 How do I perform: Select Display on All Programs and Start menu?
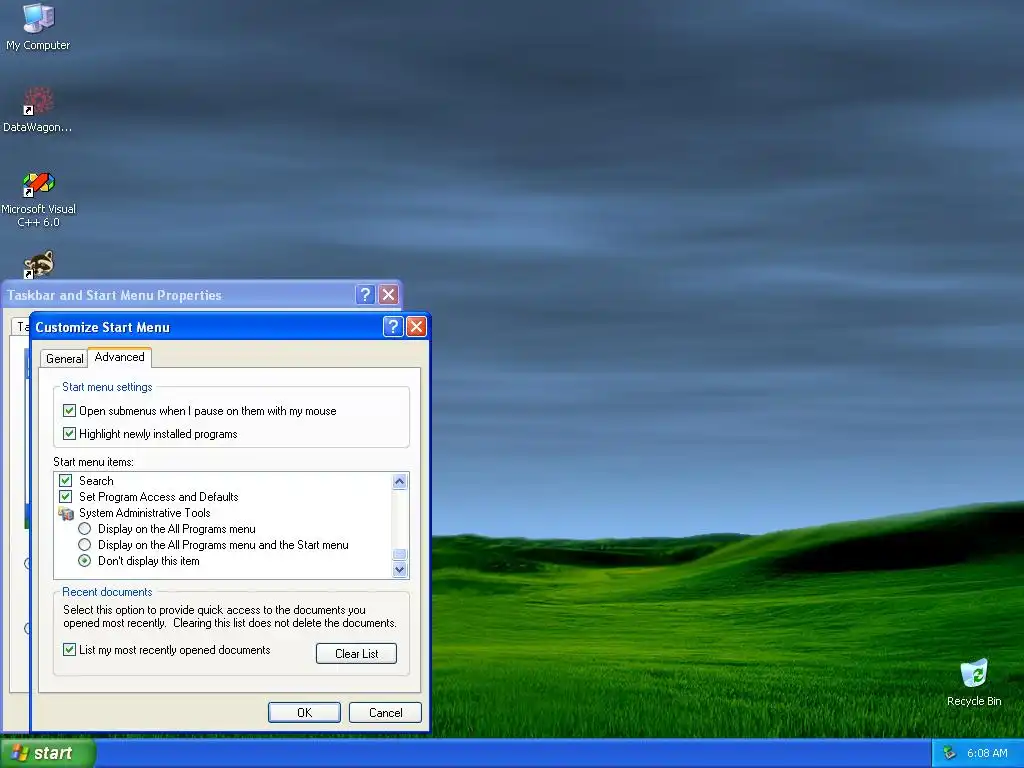click(84, 545)
